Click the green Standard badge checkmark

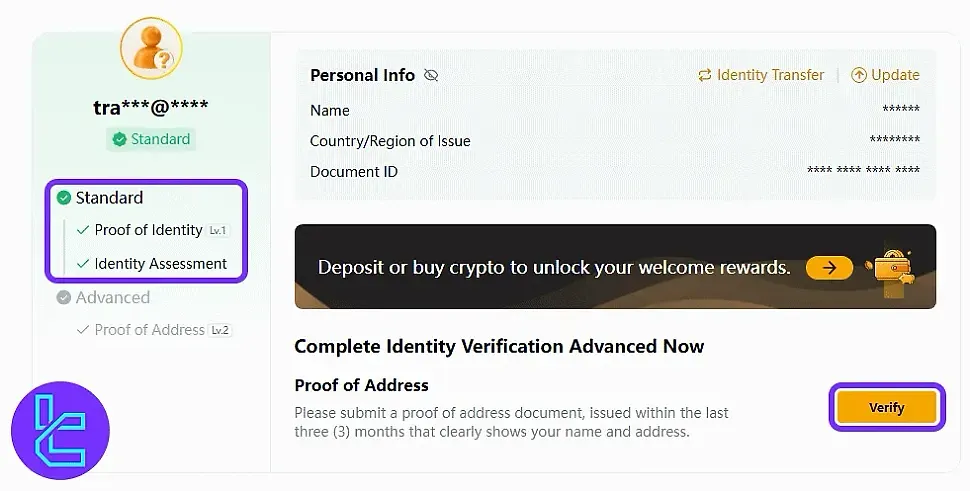pyautogui.click(x=120, y=139)
